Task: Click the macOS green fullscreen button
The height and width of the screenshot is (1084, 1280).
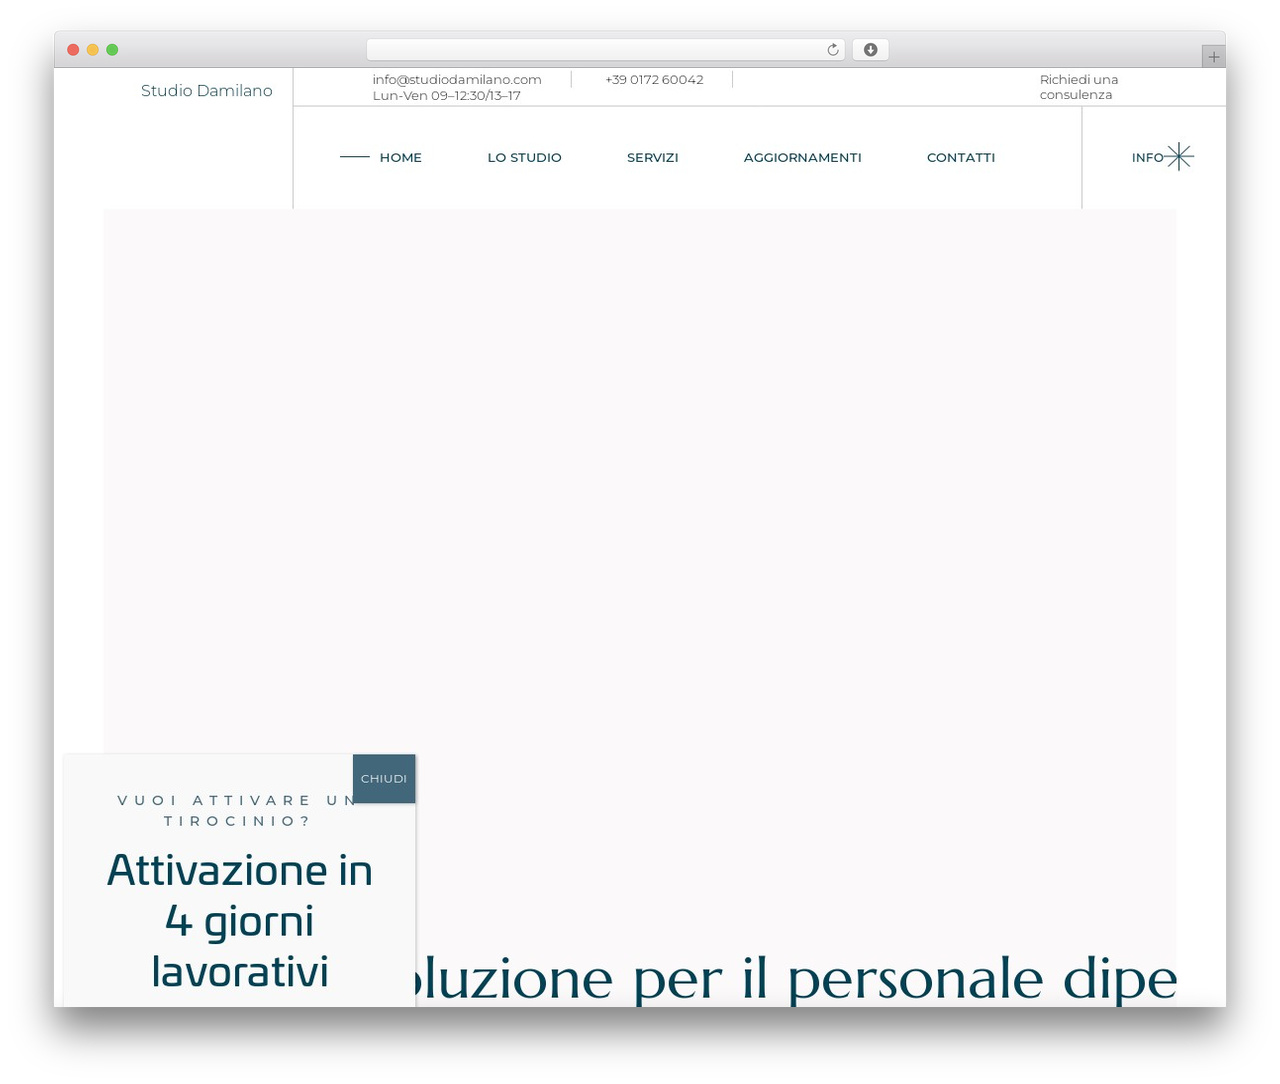Action: [x=112, y=50]
